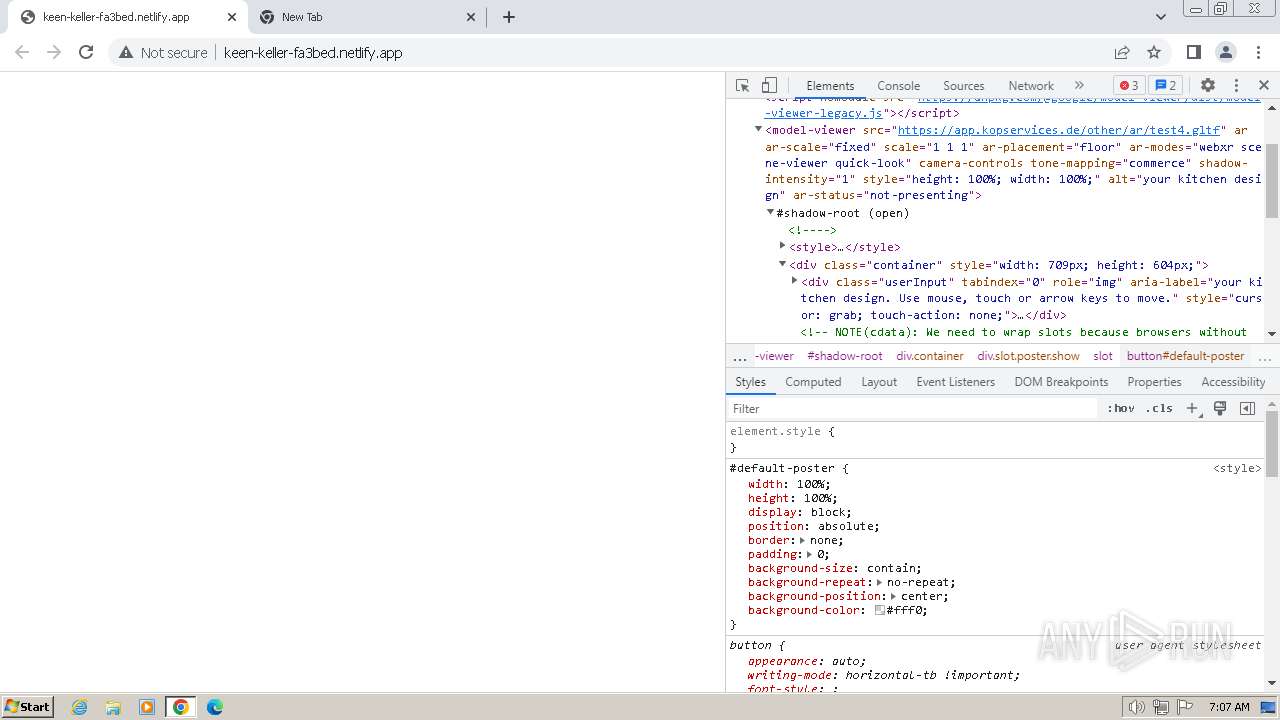The width and height of the screenshot is (1280, 720).
Task: Expand the padding shorthand property
Action: pos(809,554)
